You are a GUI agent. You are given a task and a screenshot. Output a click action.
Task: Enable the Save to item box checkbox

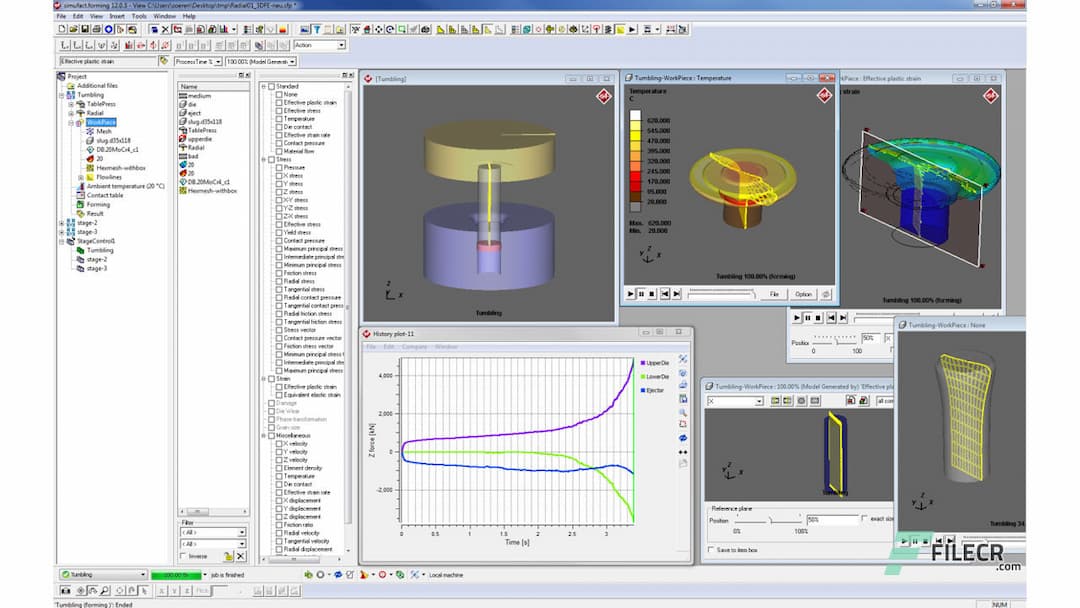click(x=709, y=548)
